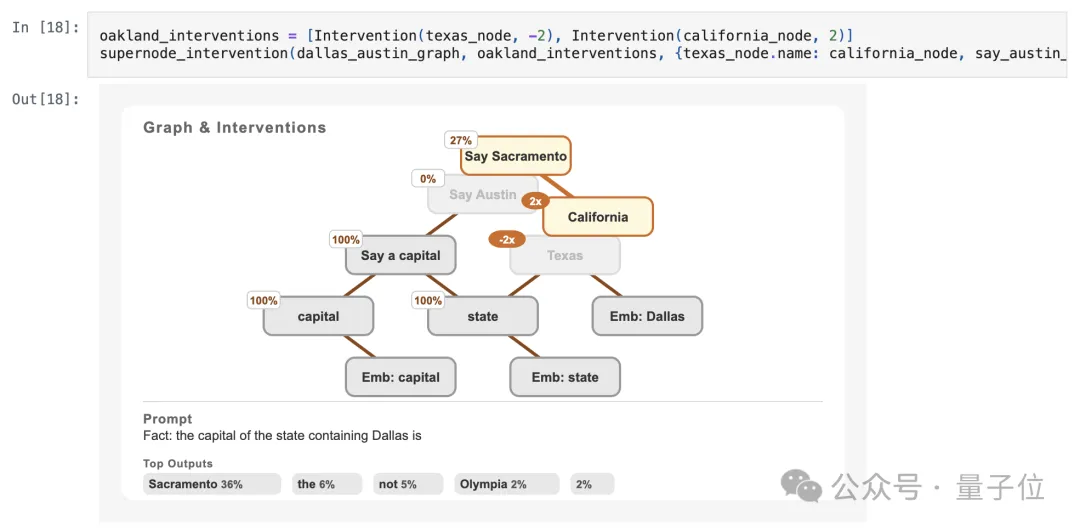Click the Say Sacramento node
Image resolution: width=1080 pixels, height=531 pixels.
[x=515, y=156]
